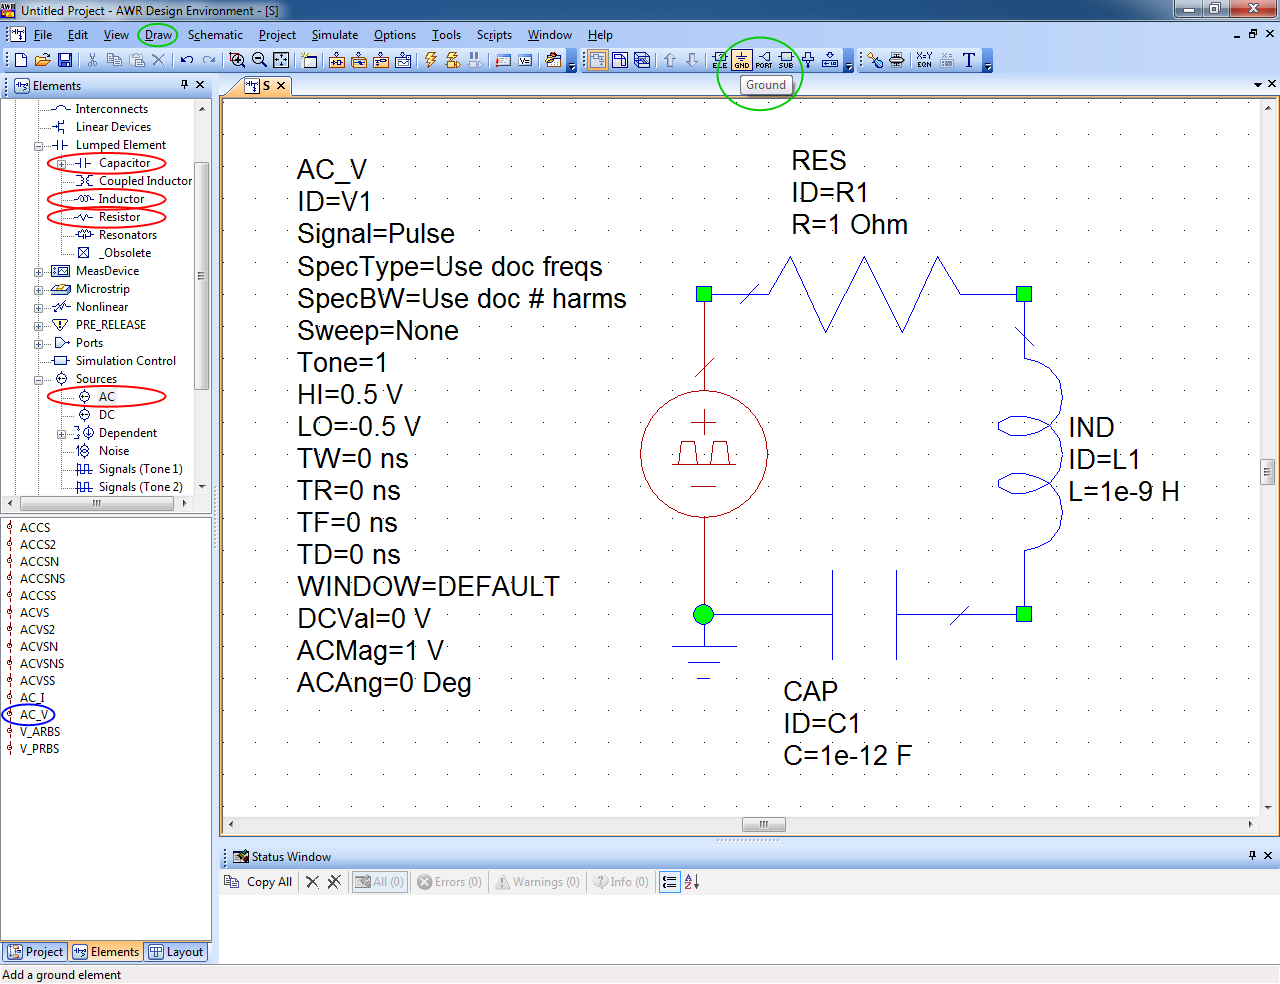1280x984 pixels.
Task: Click the Cut scissors icon
Action: click(x=93, y=60)
